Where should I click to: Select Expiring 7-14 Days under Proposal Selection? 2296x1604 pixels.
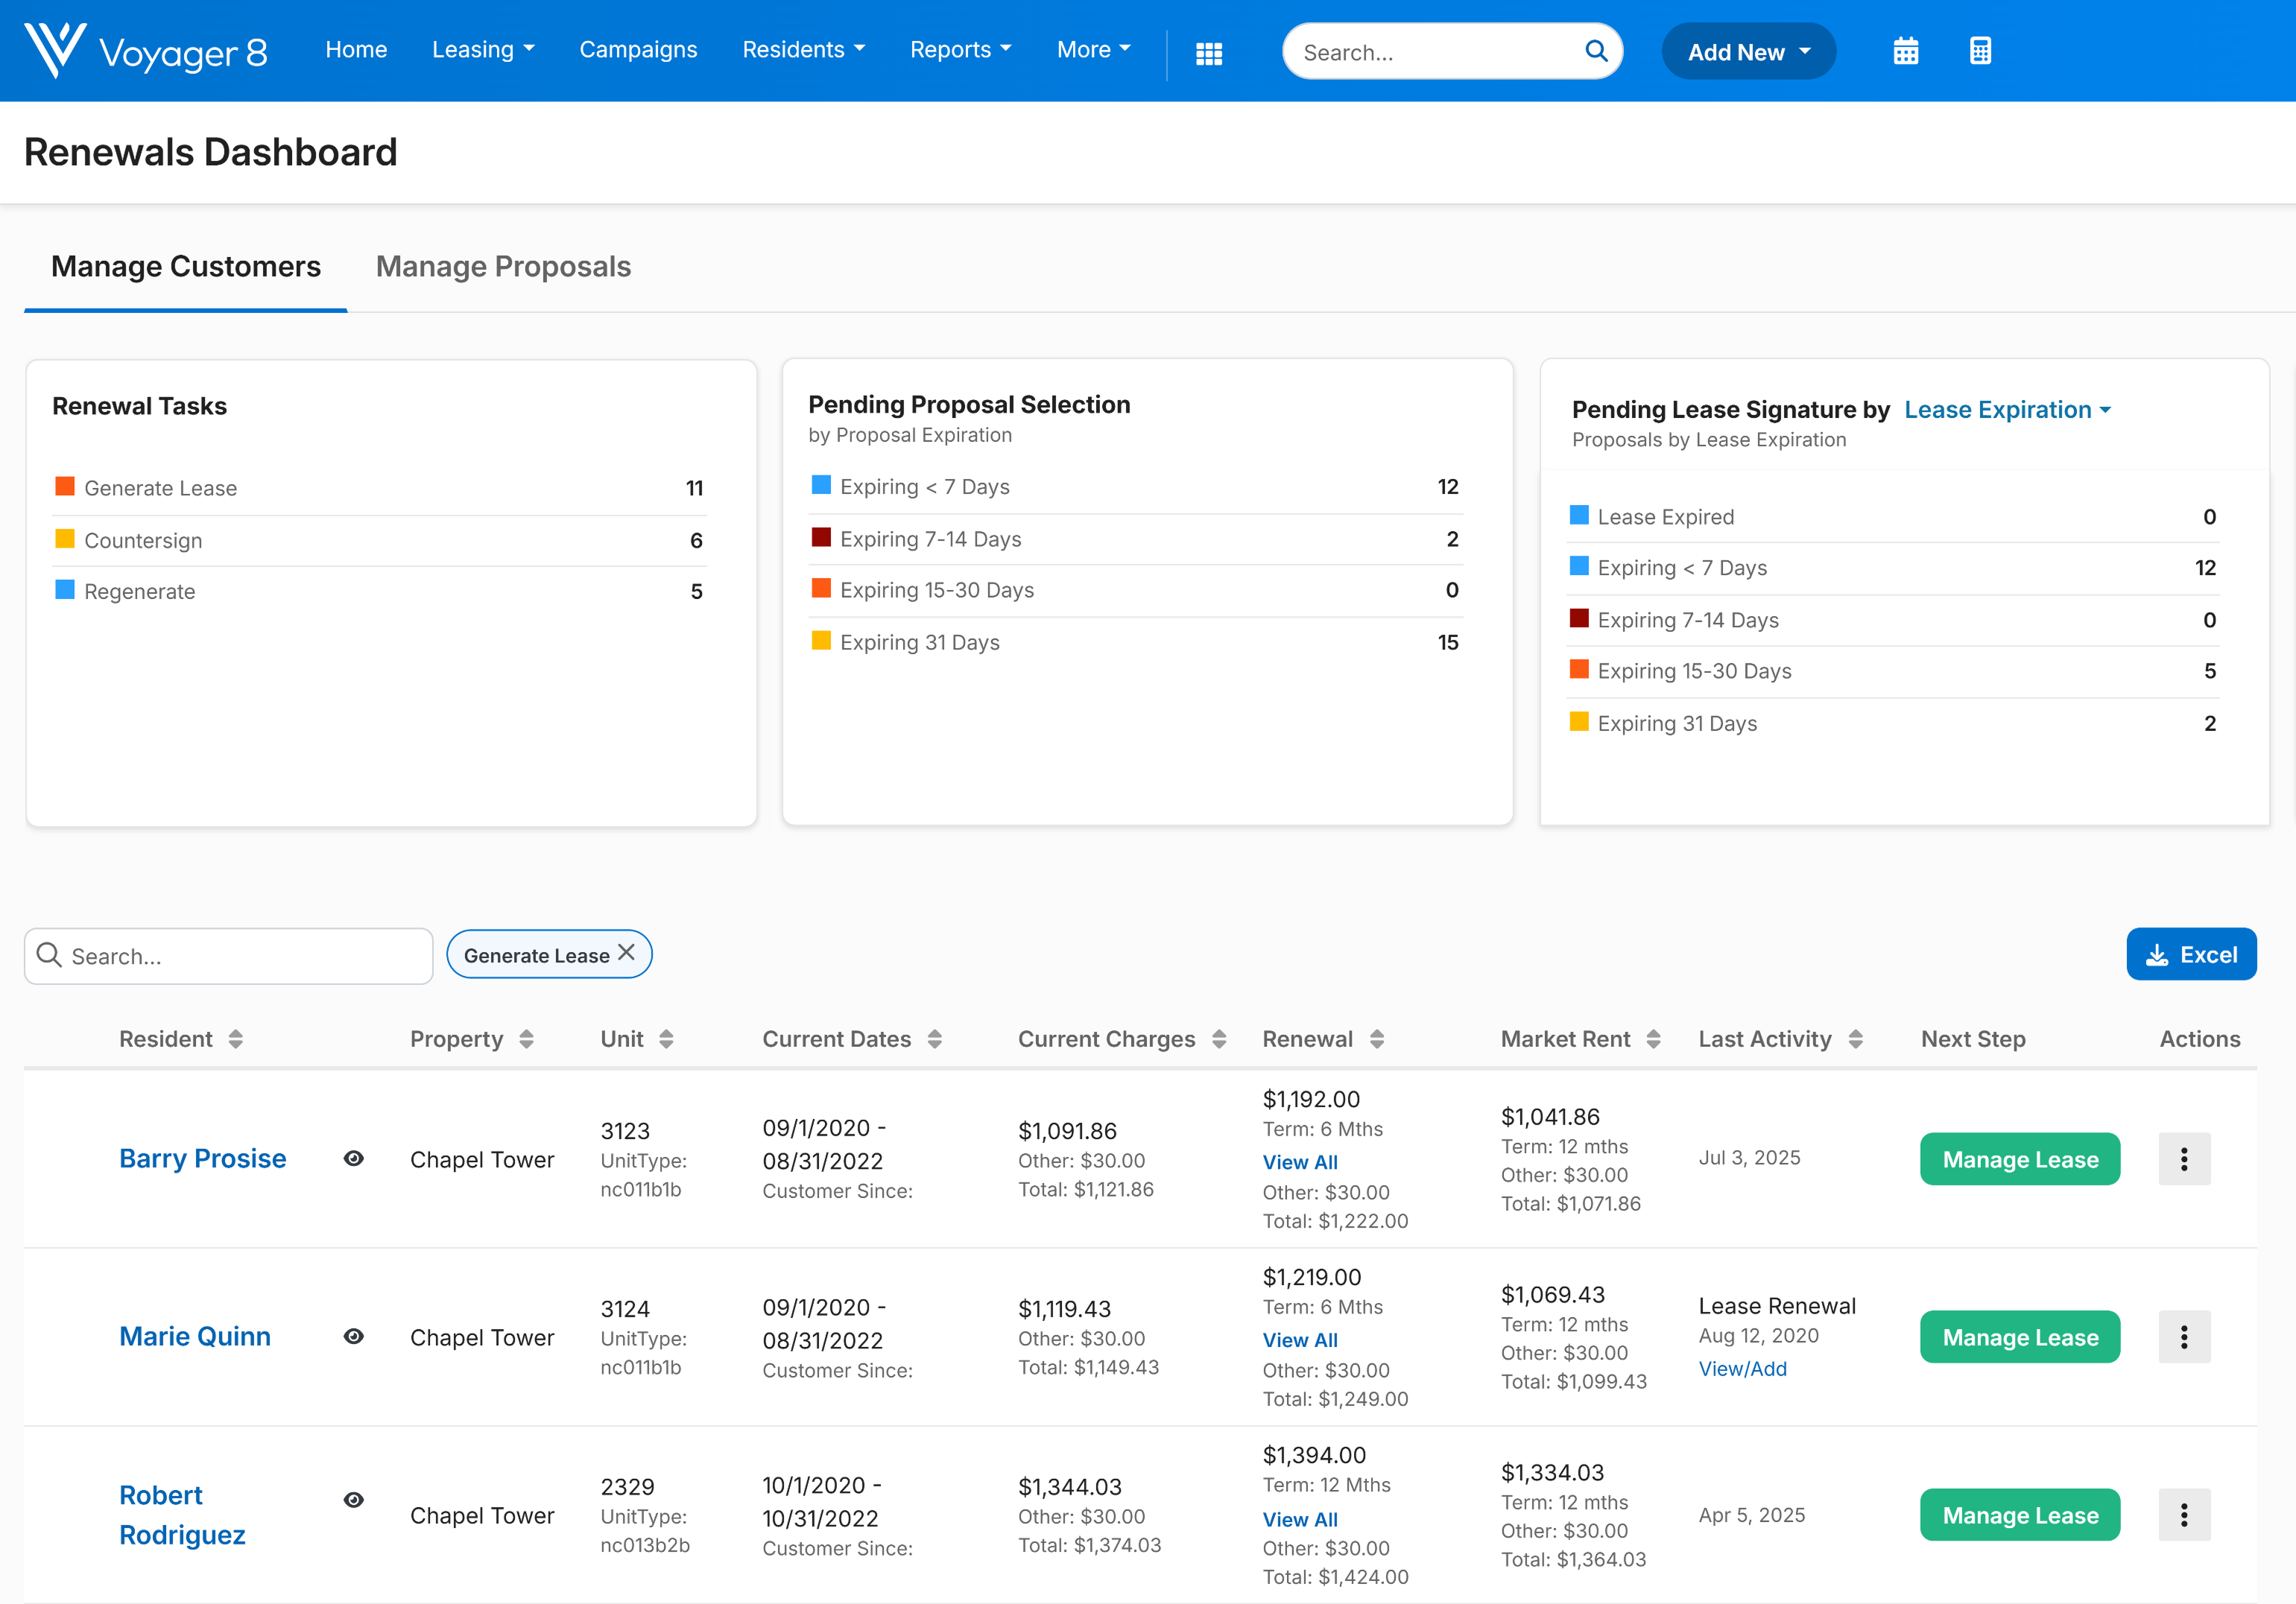point(1136,539)
